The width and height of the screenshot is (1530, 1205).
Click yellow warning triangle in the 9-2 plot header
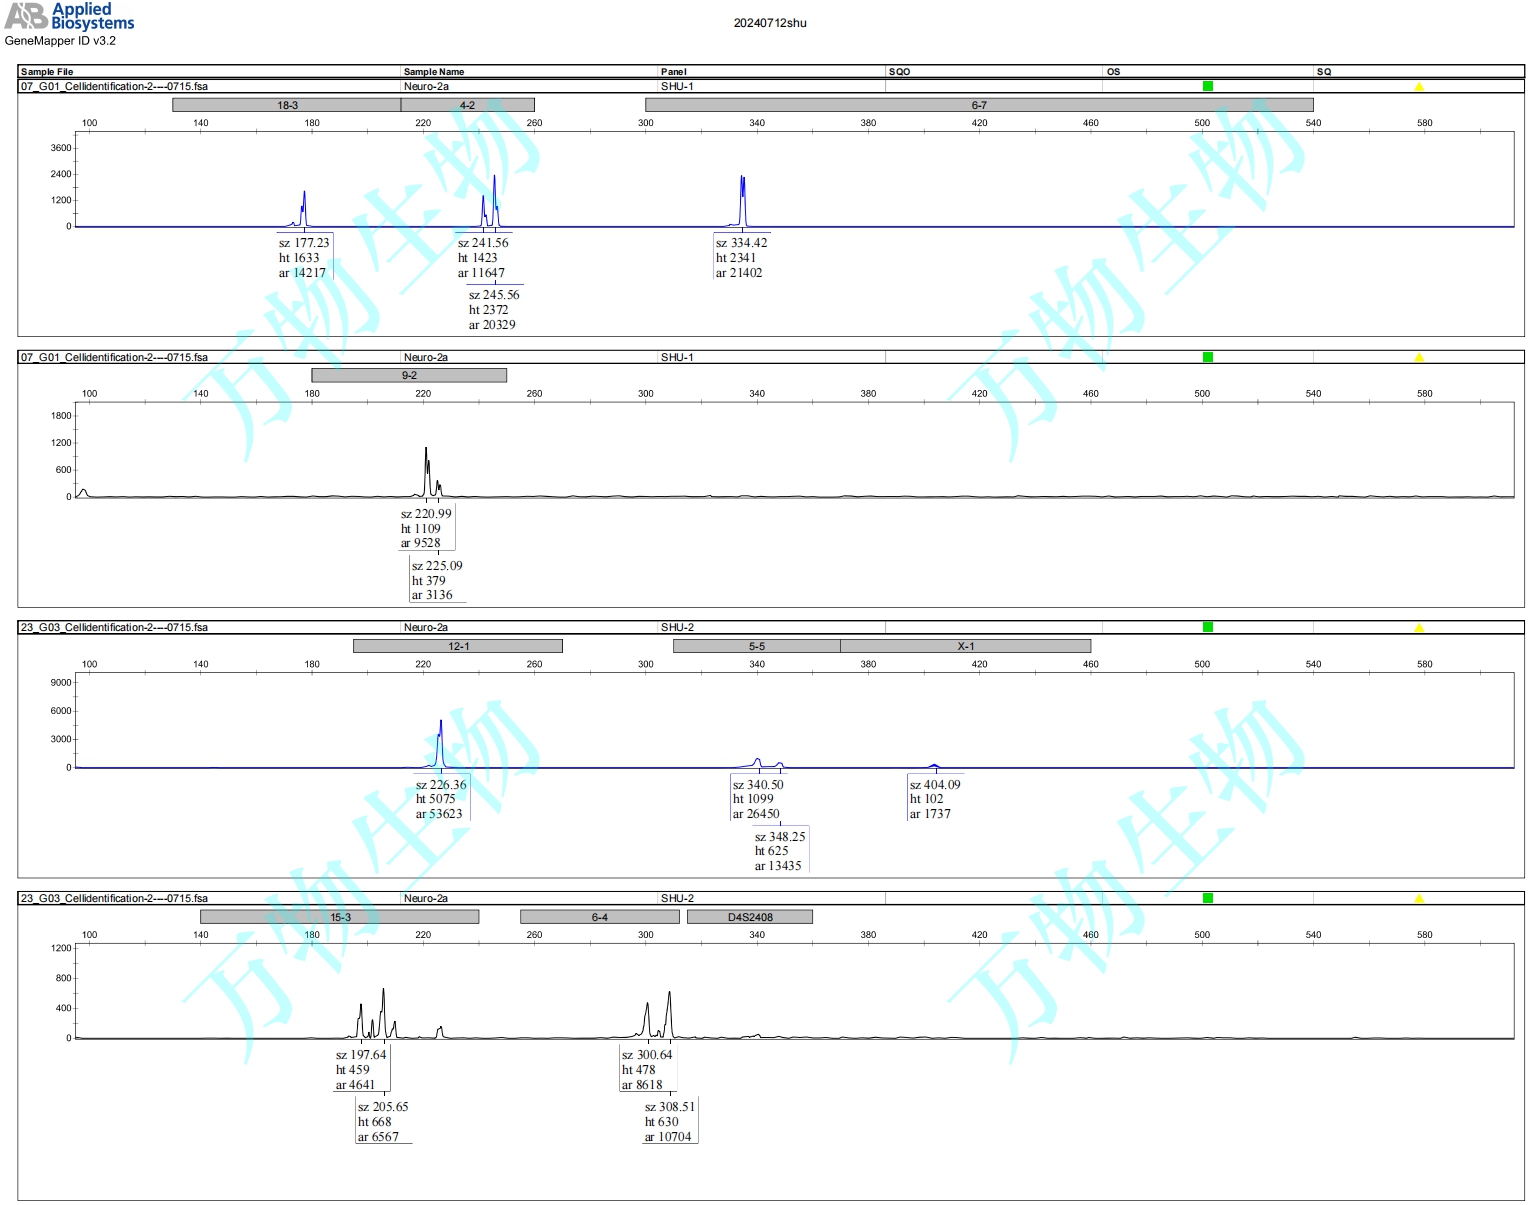(x=1418, y=358)
